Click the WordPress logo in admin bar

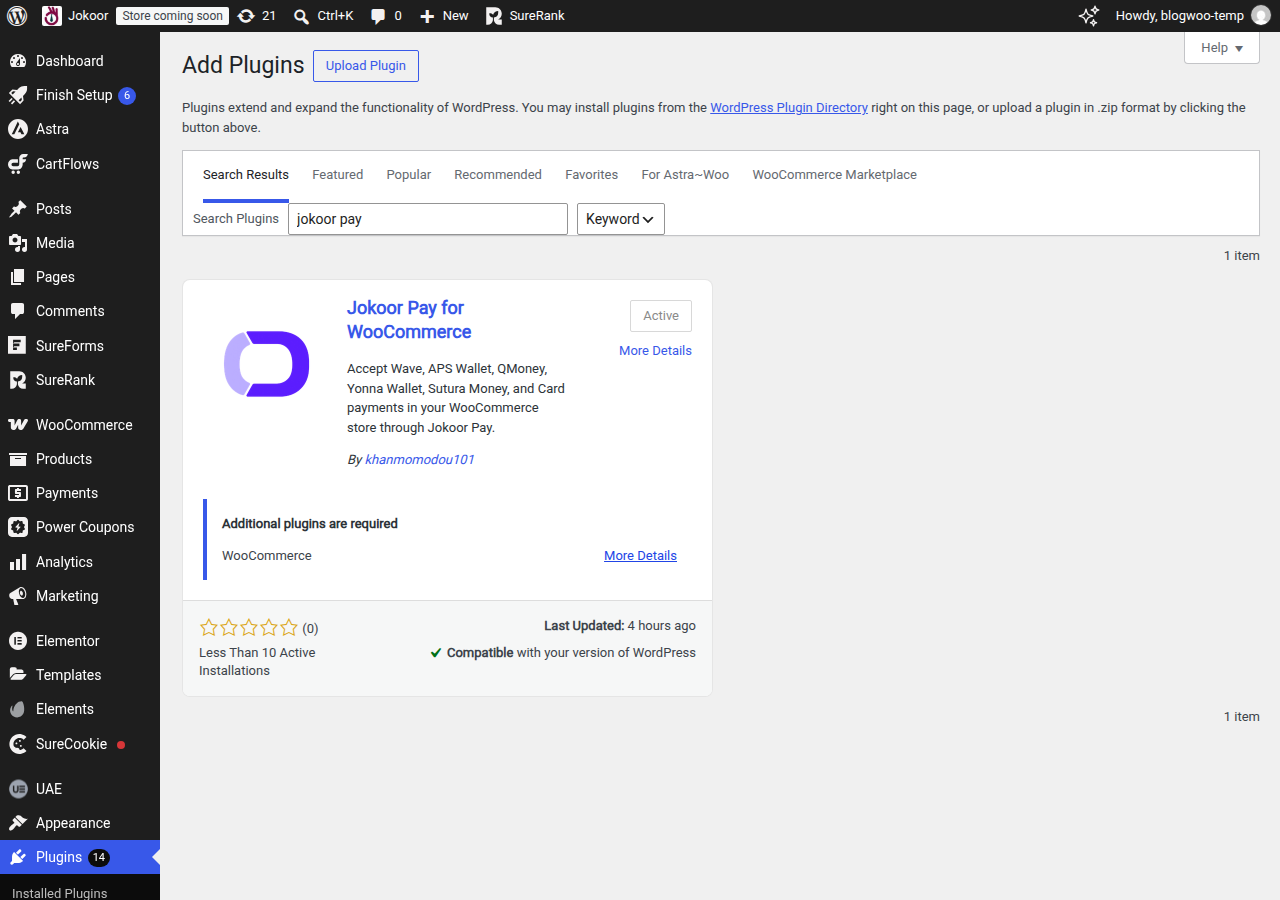click(17, 16)
